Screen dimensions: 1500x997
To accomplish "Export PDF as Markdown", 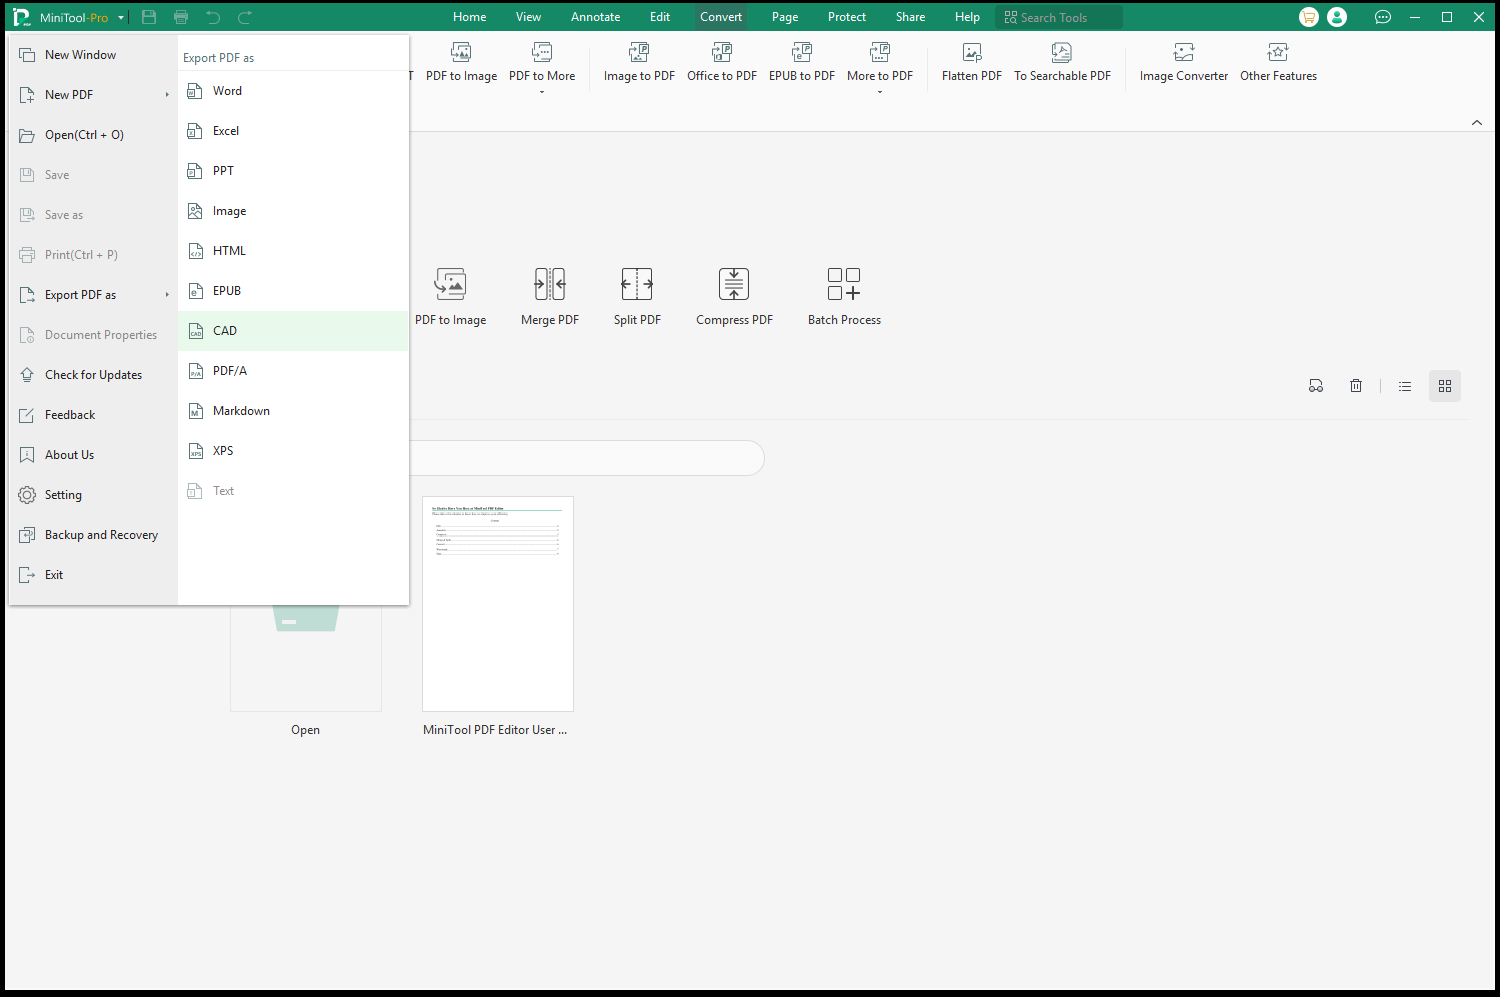I will point(293,411).
